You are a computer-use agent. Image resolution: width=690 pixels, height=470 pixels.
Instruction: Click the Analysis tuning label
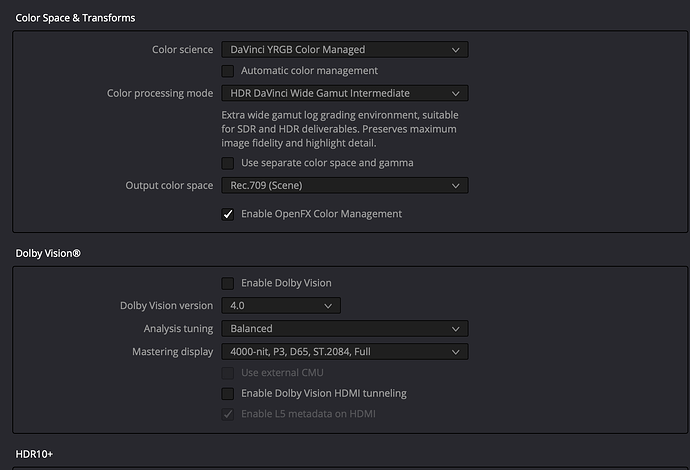(x=178, y=329)
